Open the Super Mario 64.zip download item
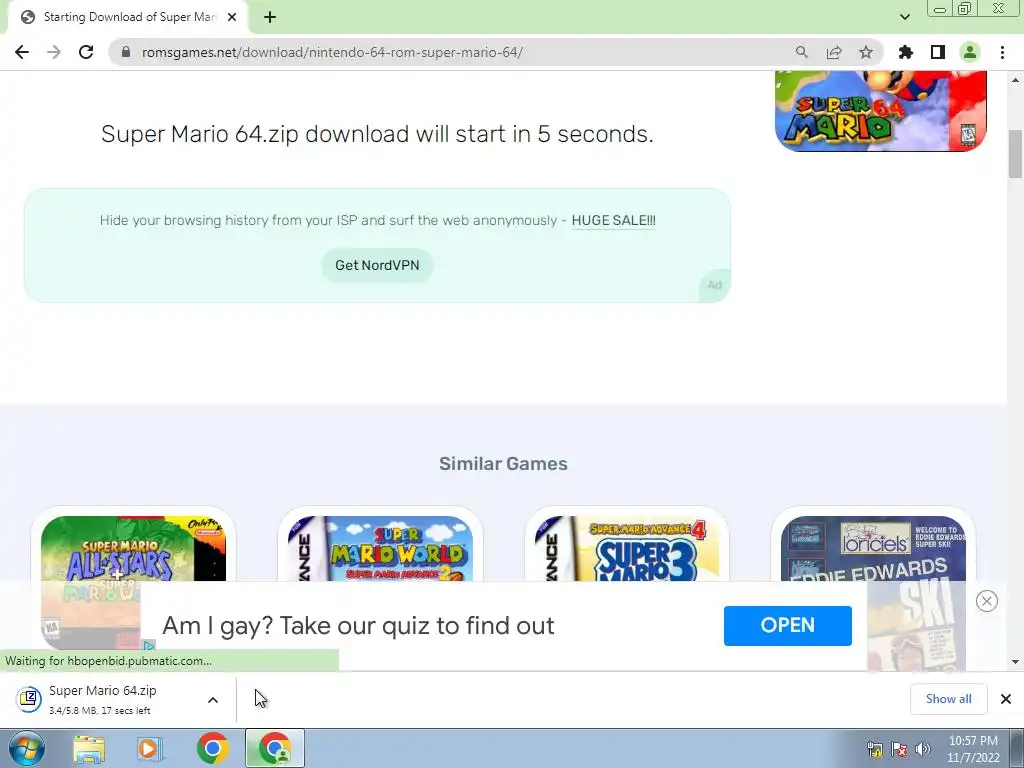The width and height of the screenshot is (1024, 768). [x=103, y=699]
